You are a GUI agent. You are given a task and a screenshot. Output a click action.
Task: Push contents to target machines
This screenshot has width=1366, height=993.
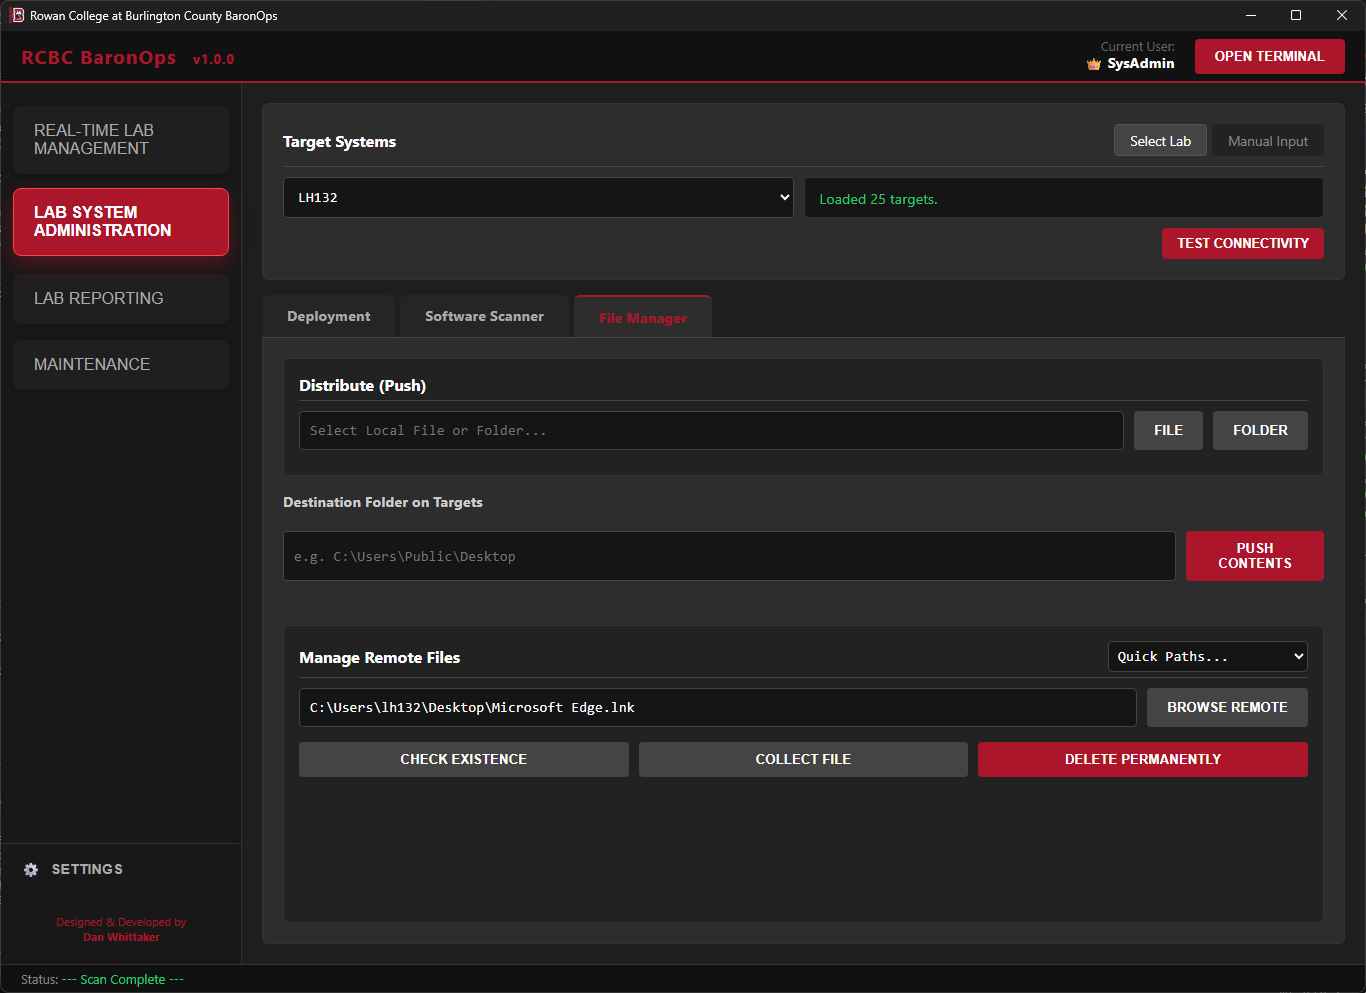pos(1254,556)
